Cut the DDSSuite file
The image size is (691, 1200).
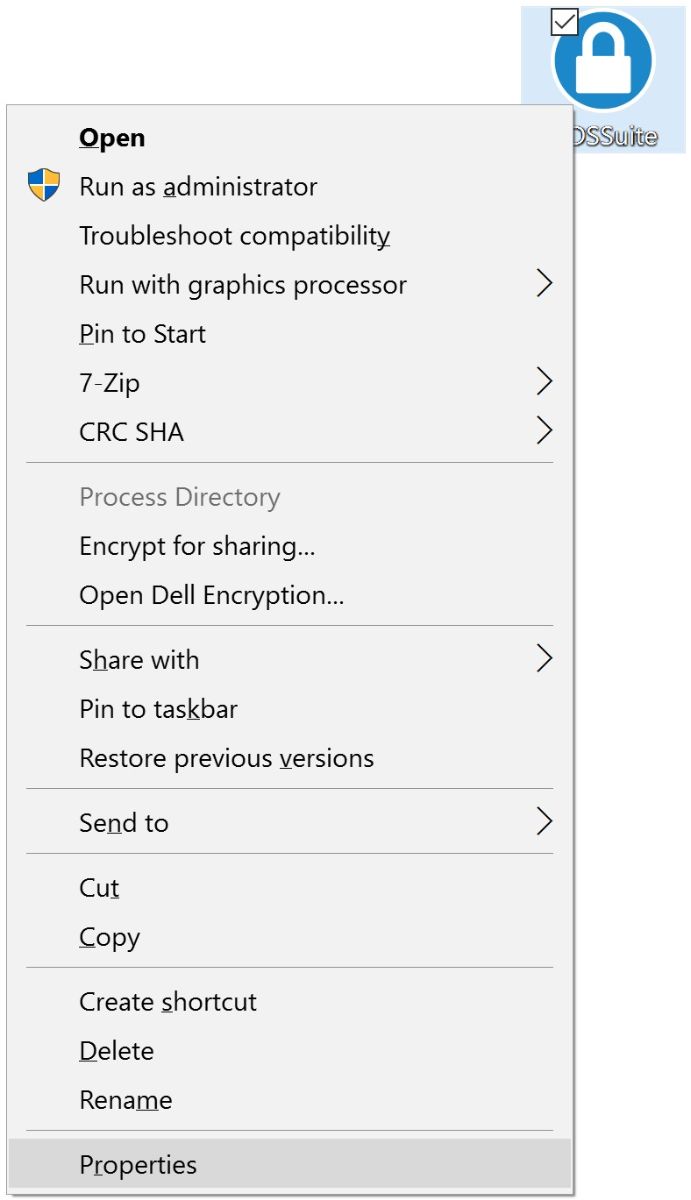[97, 887]
